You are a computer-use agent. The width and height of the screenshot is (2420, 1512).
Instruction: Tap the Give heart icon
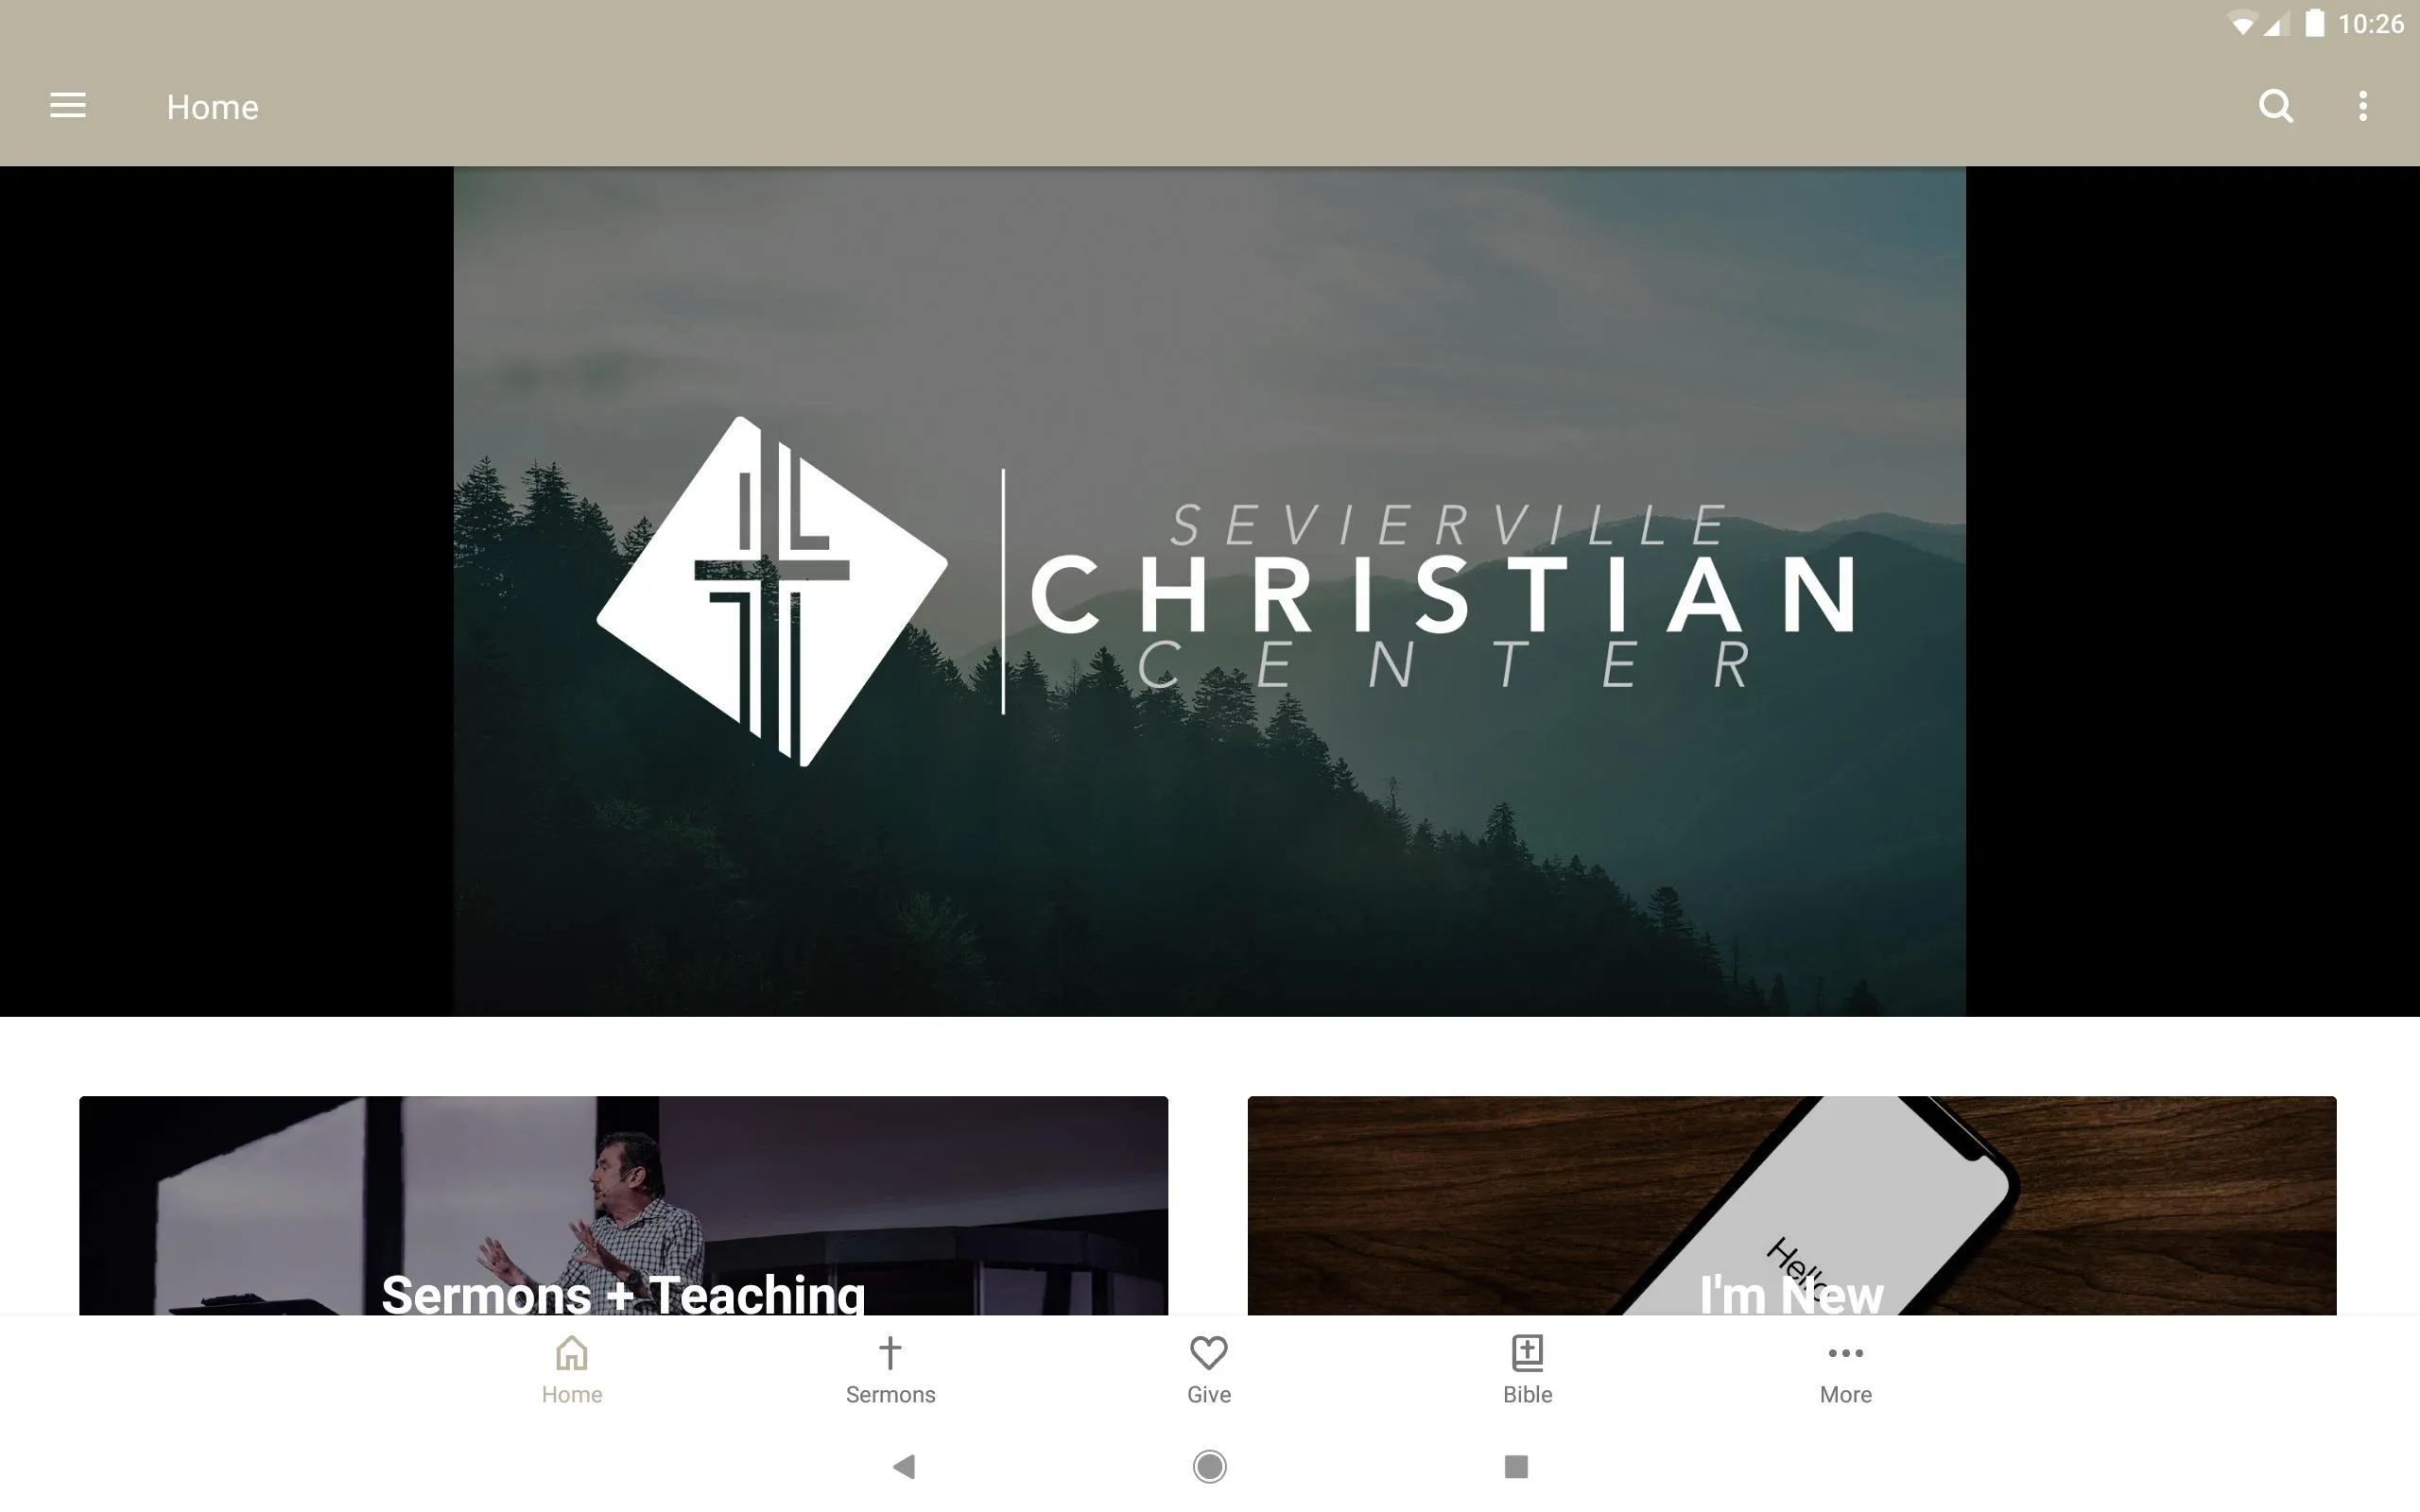tap(1209, 1351)
